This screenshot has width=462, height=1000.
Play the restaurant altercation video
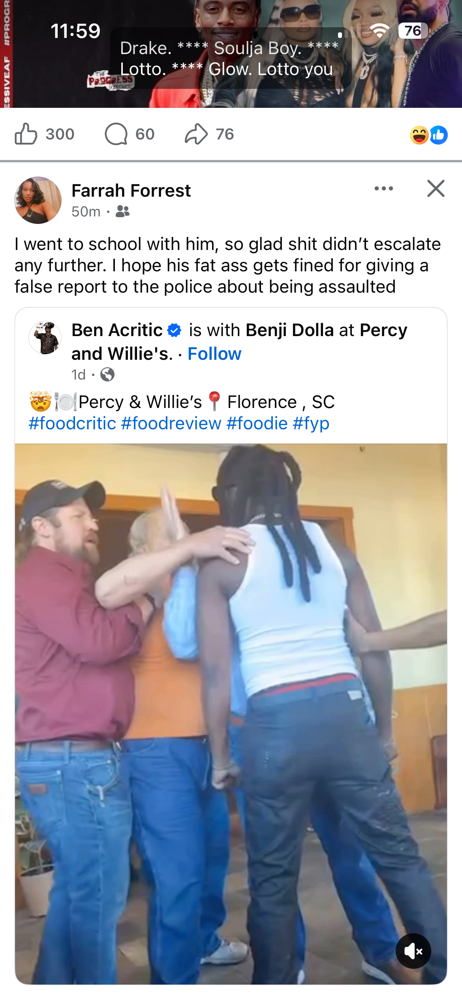pyautogui.click(x=231, y=714)
